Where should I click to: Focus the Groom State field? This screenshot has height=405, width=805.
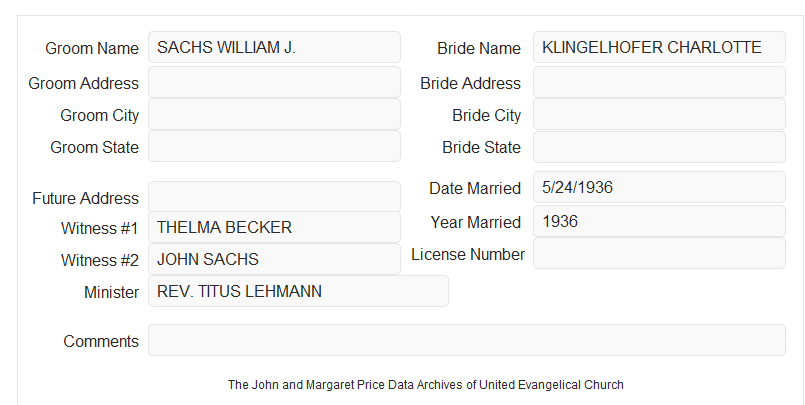click(x=274, y=146)
